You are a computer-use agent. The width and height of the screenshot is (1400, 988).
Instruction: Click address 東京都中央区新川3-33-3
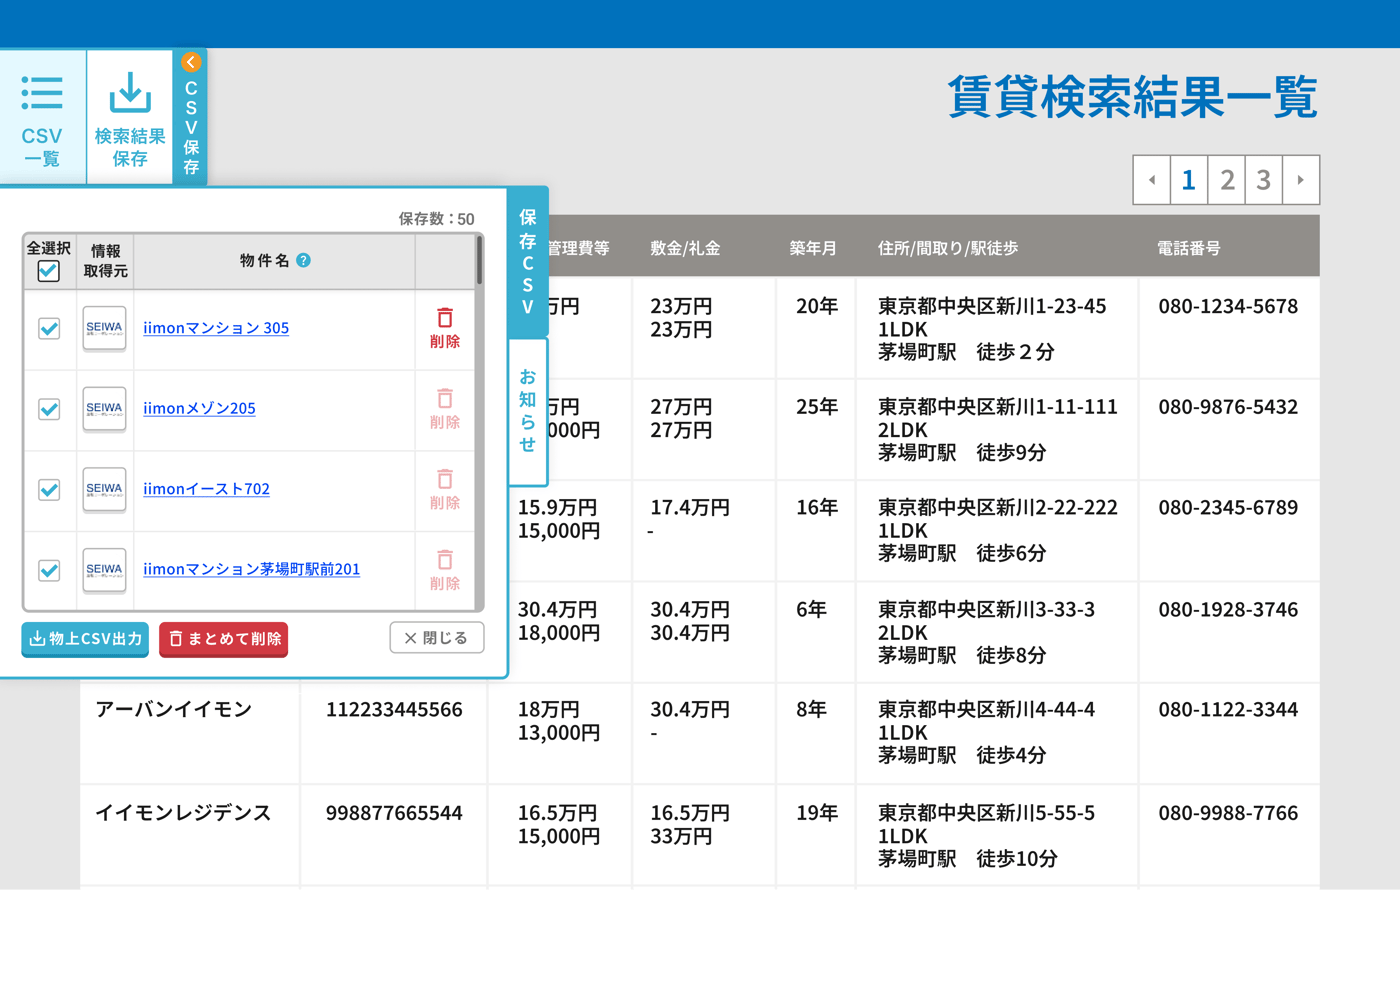[x=986, y=610]
